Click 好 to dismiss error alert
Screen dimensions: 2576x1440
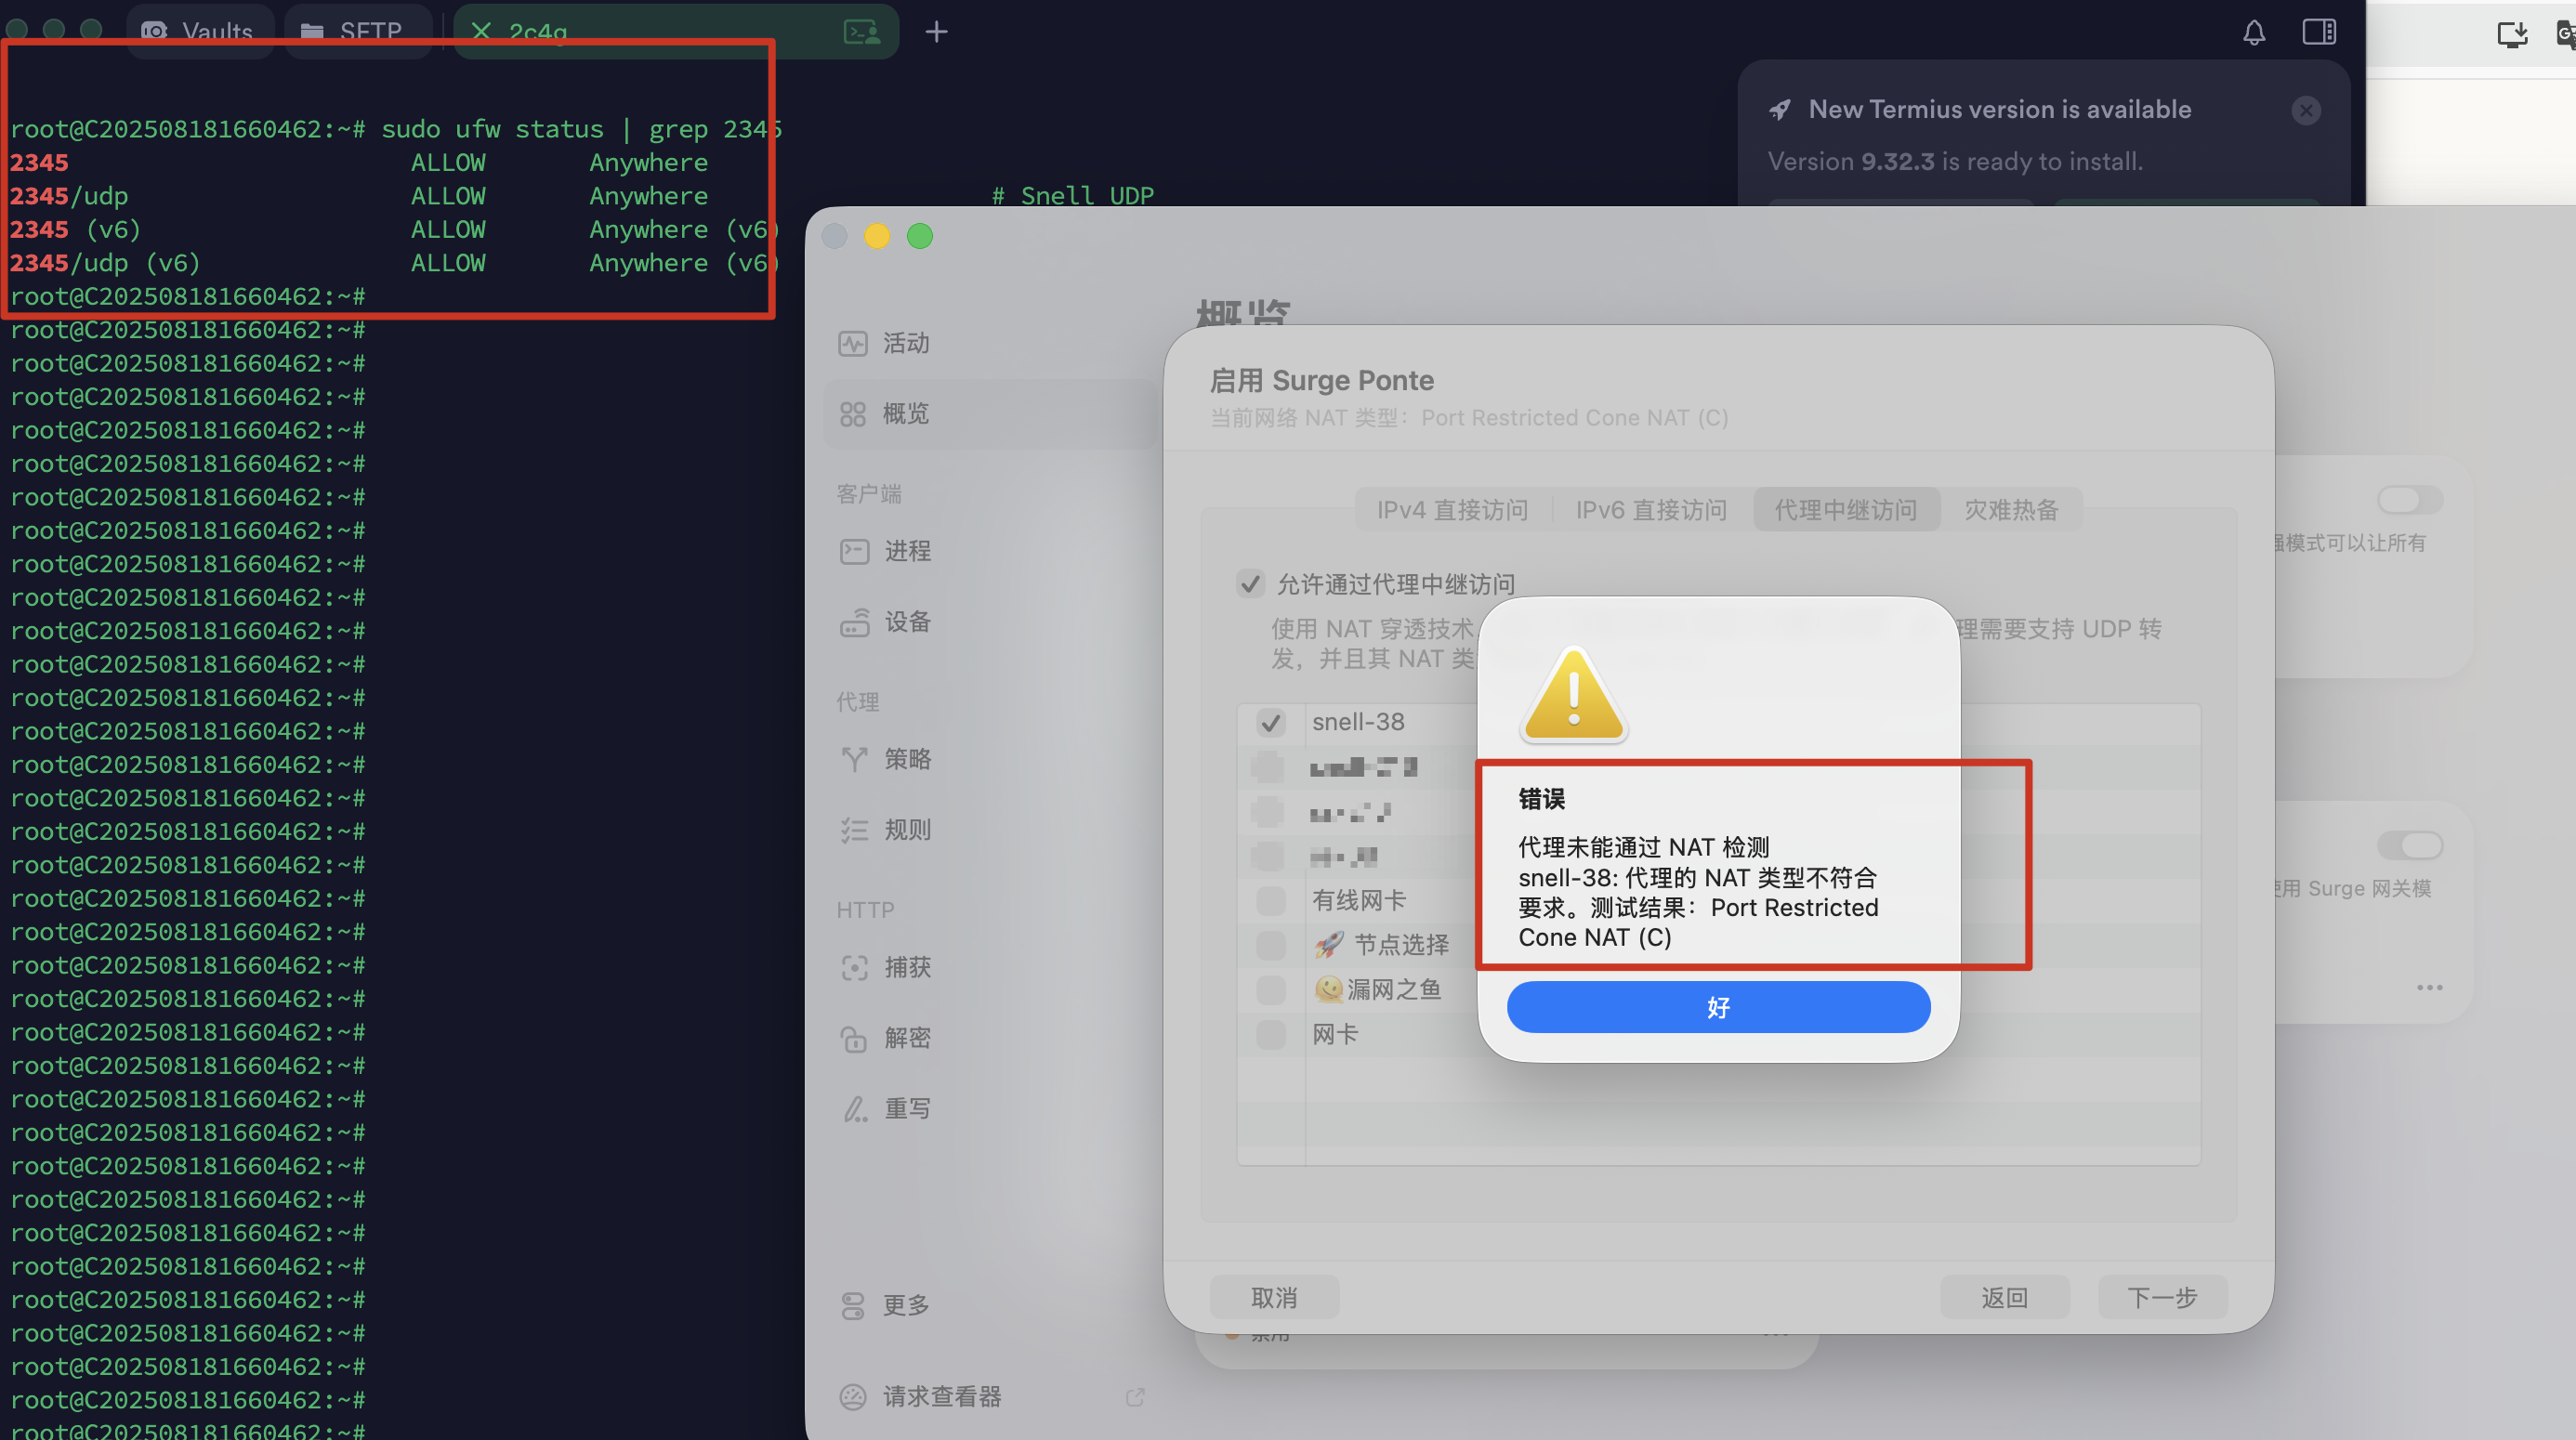click(1718, 1007)
